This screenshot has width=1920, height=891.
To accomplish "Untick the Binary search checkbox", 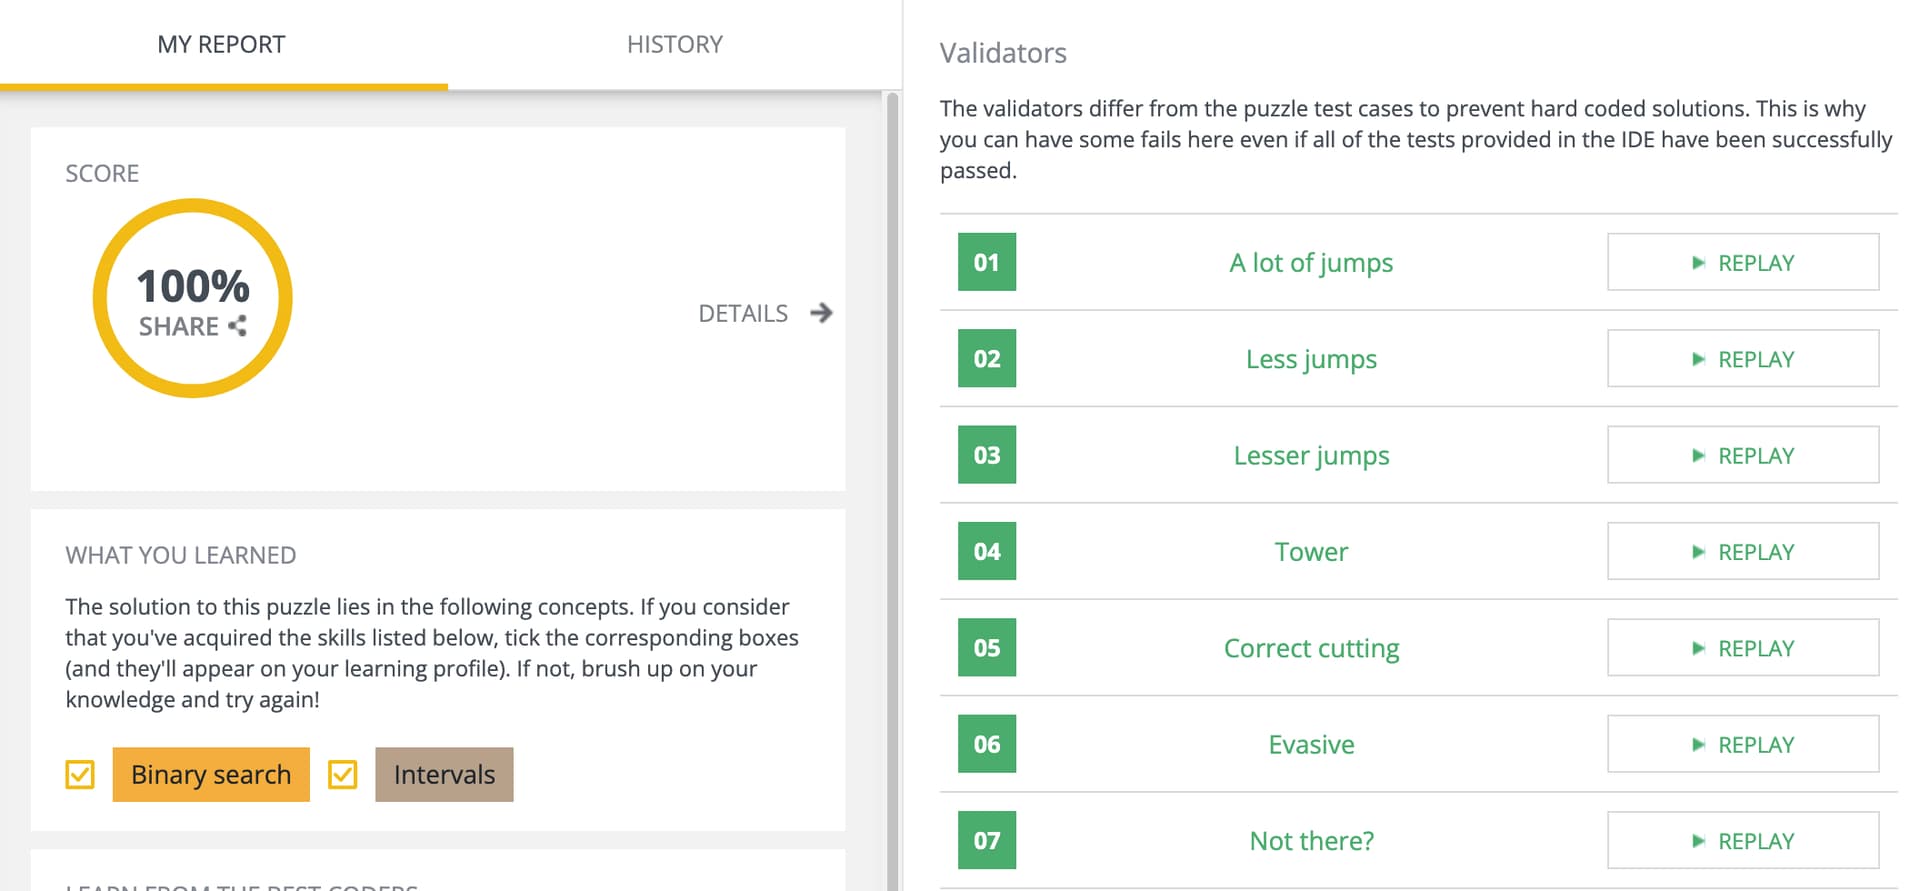I will point(80,774).
